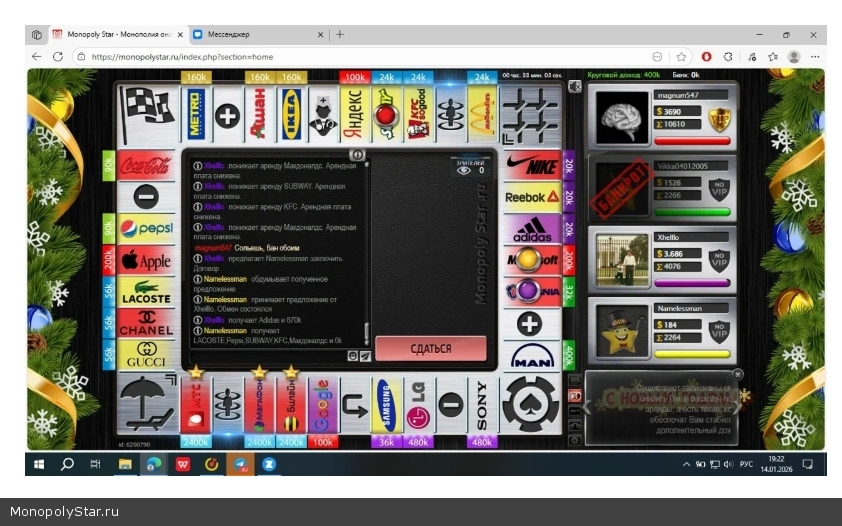Open Telegram from the taskbar
842x526 pixels.
240,464
